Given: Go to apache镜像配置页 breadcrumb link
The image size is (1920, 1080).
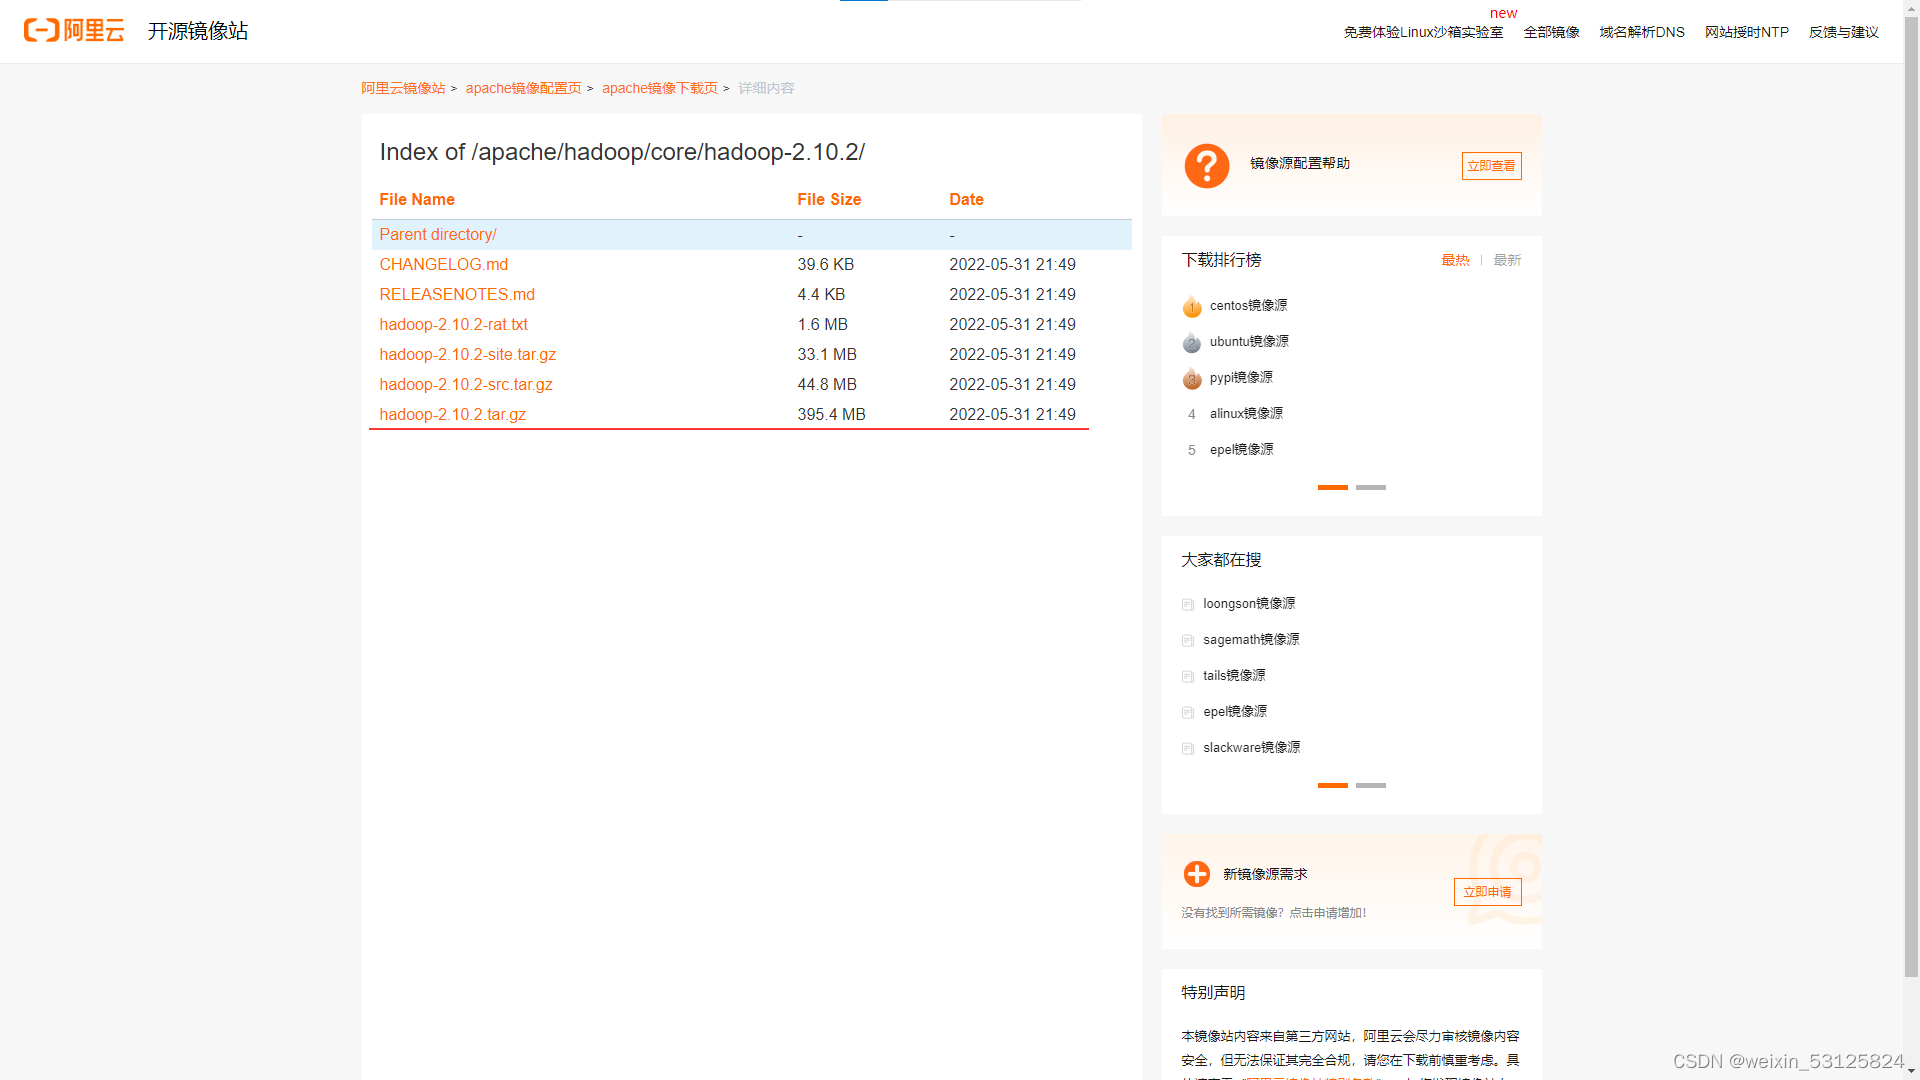Looking at the screenshot, I should [x=523, y=88].
